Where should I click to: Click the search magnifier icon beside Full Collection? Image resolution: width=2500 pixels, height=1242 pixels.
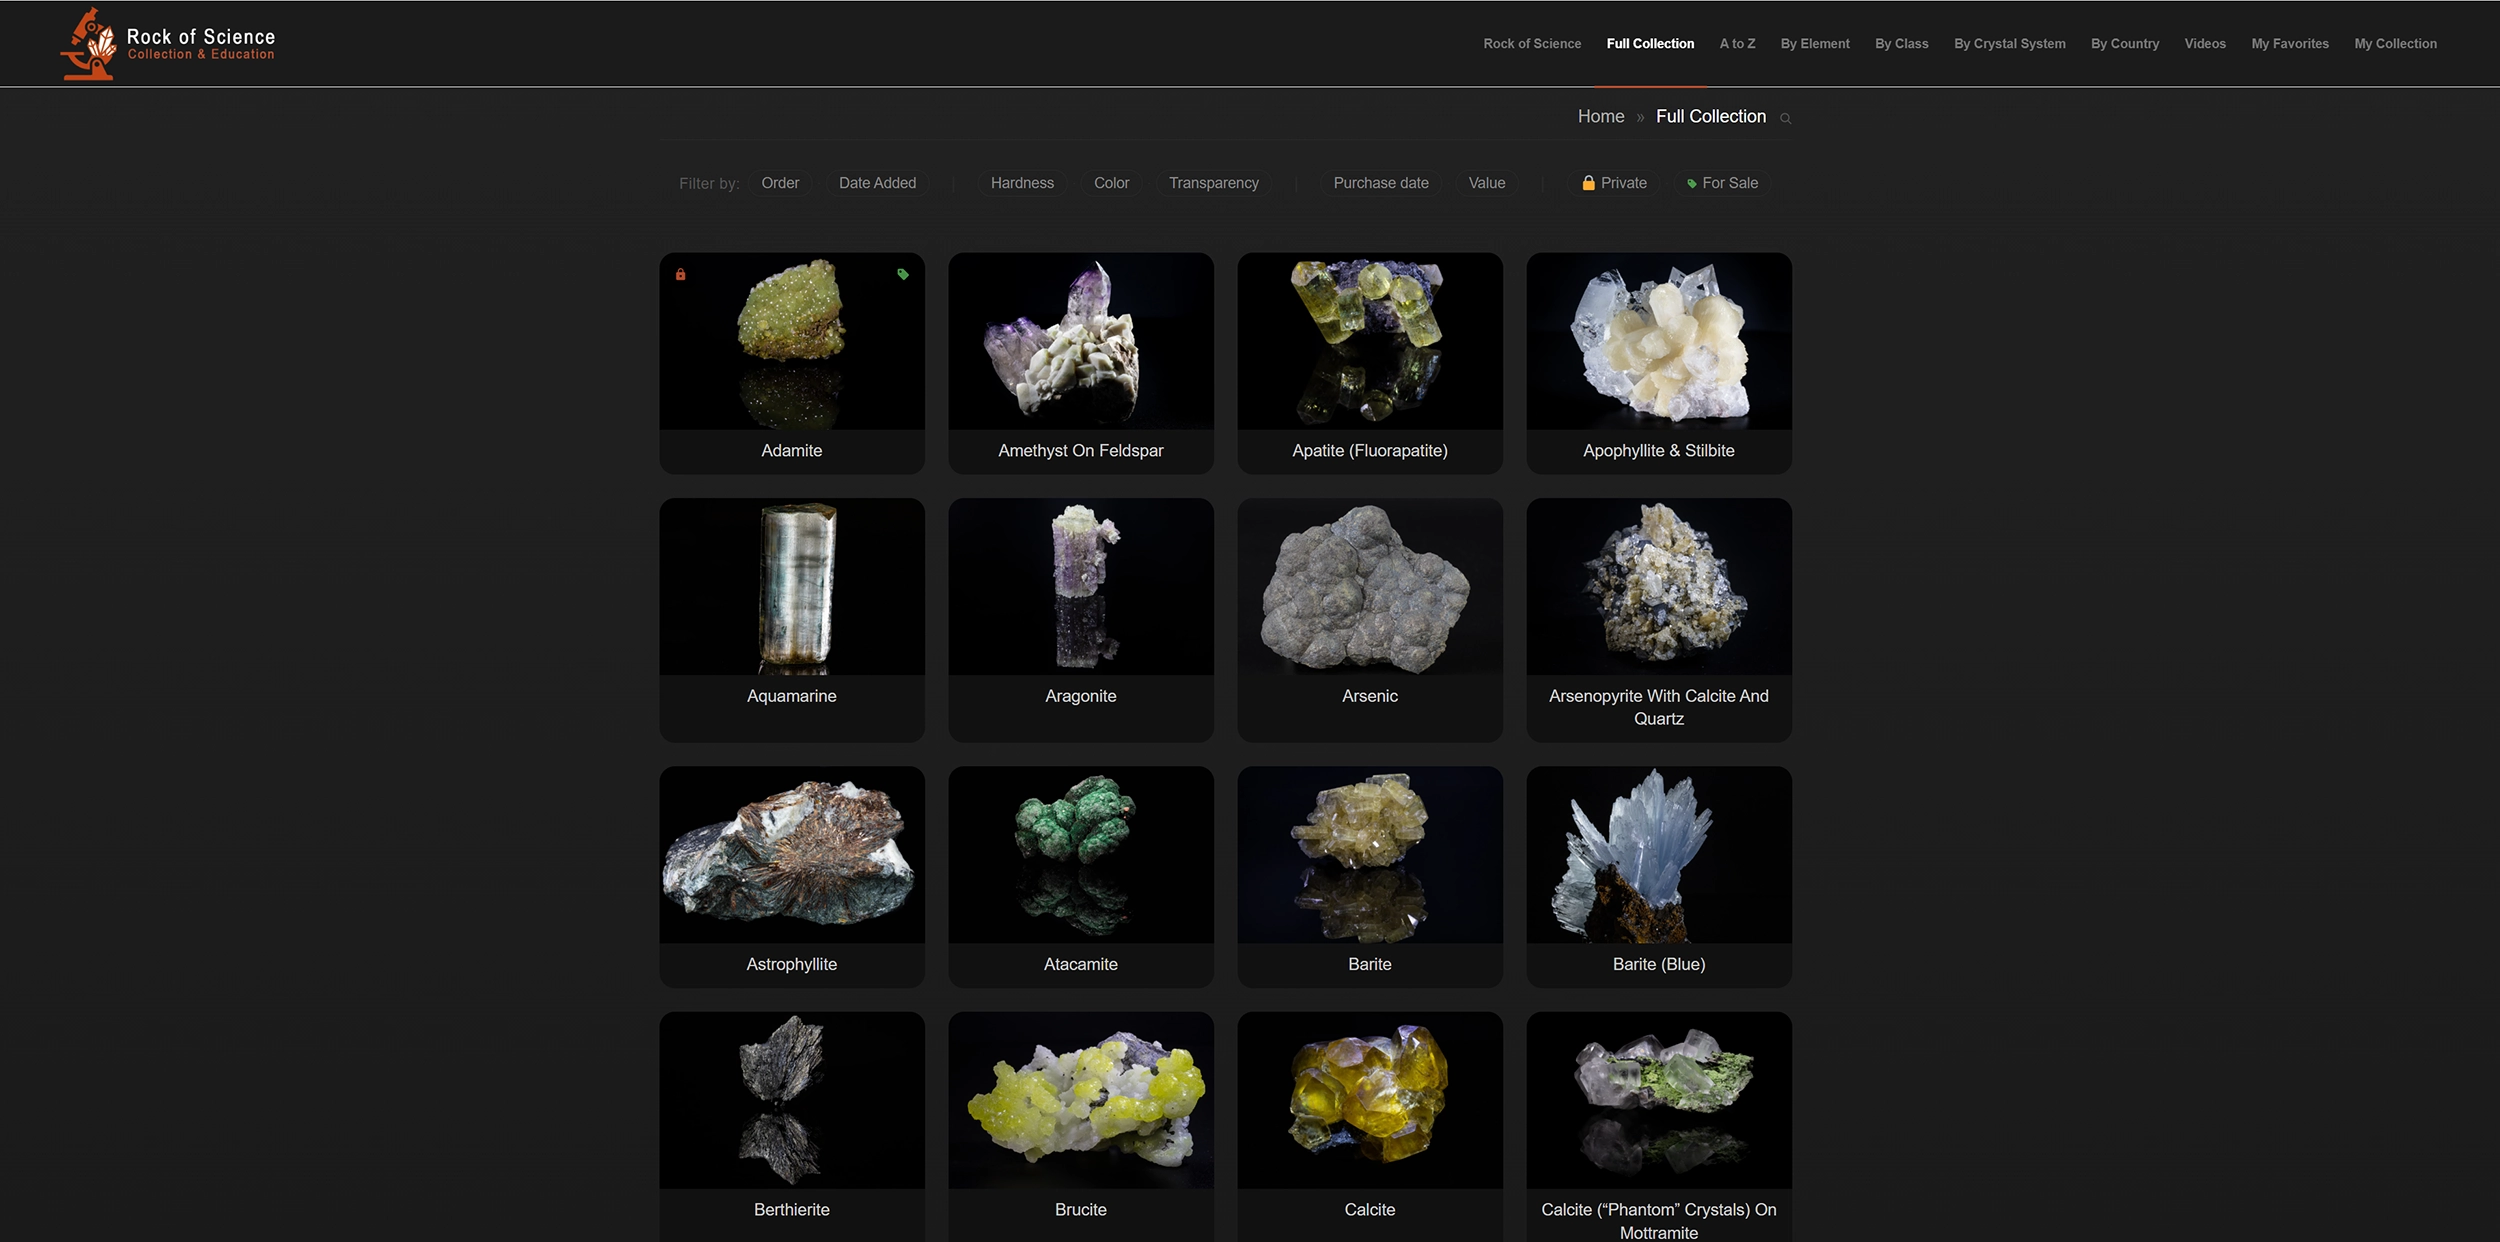click(x=1785, y=118)
